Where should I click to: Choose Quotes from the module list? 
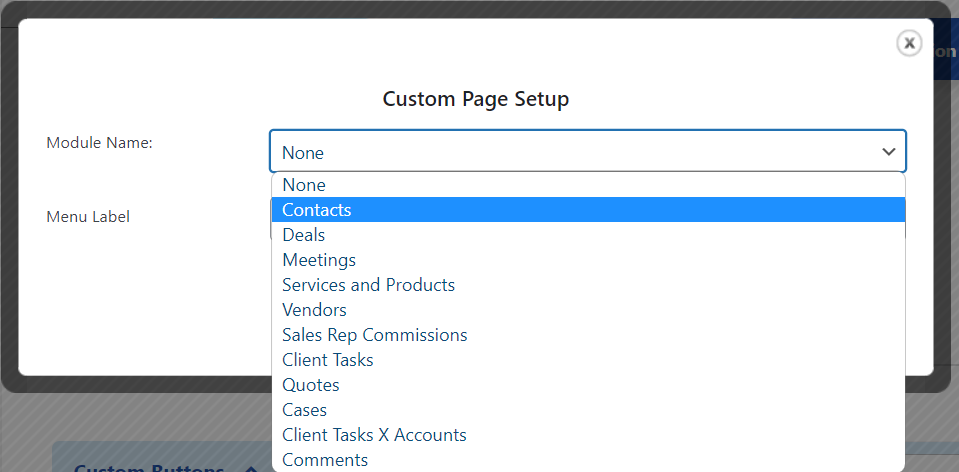coord(588,385)
